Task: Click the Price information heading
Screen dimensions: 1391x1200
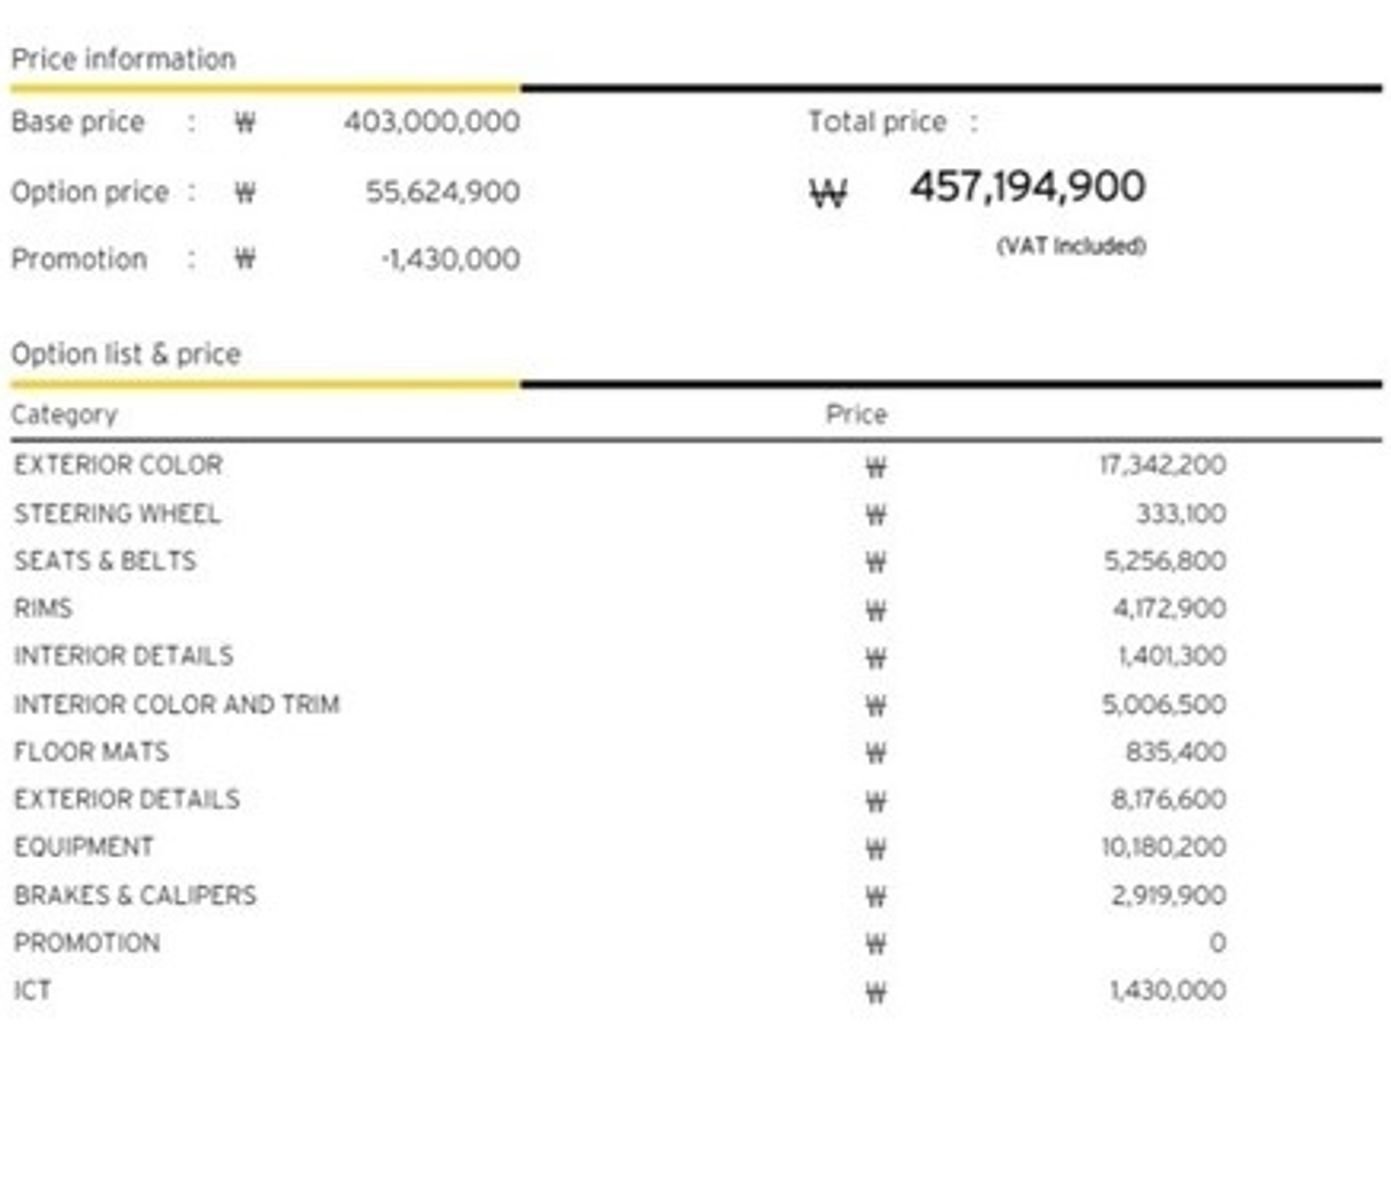Action: tap(123, 59)
